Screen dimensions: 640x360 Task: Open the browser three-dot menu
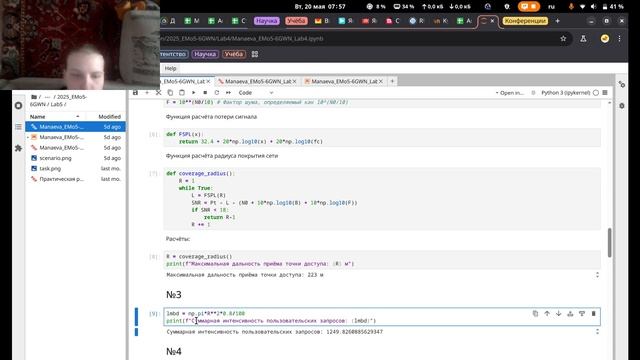pos(620,38)
